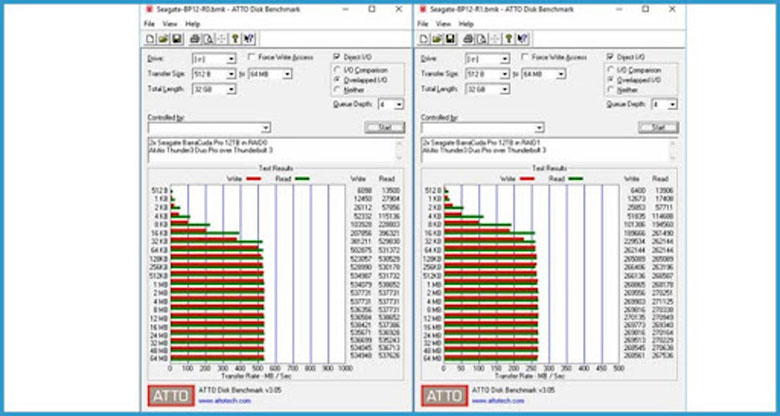Open the File menu in R1 window
Viewport: 780px width, 416px height.
pos(423,24)
